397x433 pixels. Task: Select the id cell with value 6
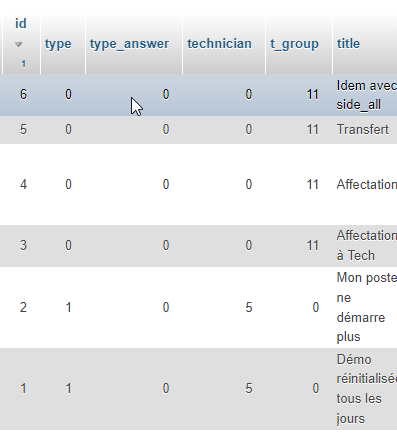(x=21, y=95)
